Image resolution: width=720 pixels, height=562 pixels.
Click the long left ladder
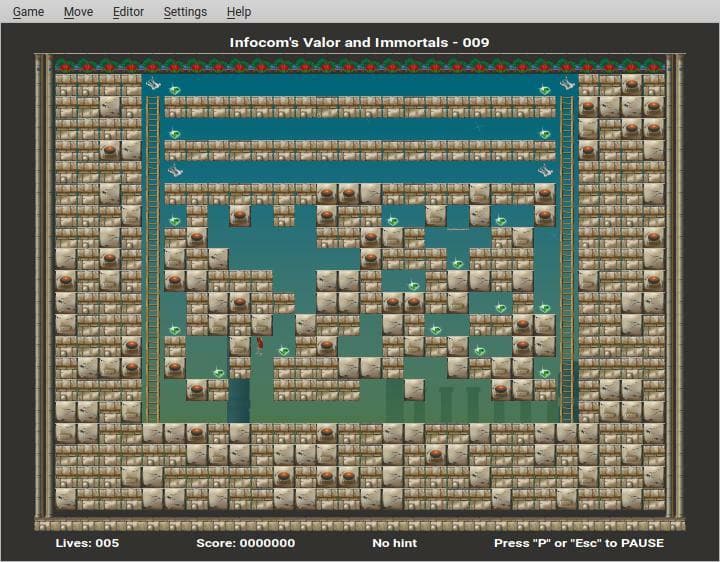pos(153,259)
